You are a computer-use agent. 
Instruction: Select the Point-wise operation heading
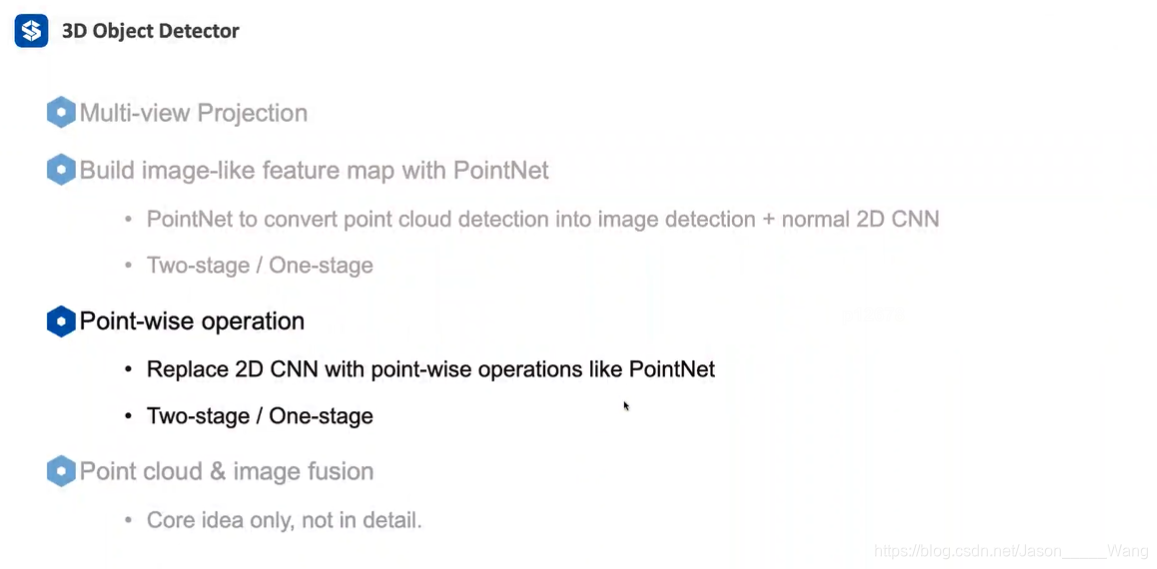[192, 321]
